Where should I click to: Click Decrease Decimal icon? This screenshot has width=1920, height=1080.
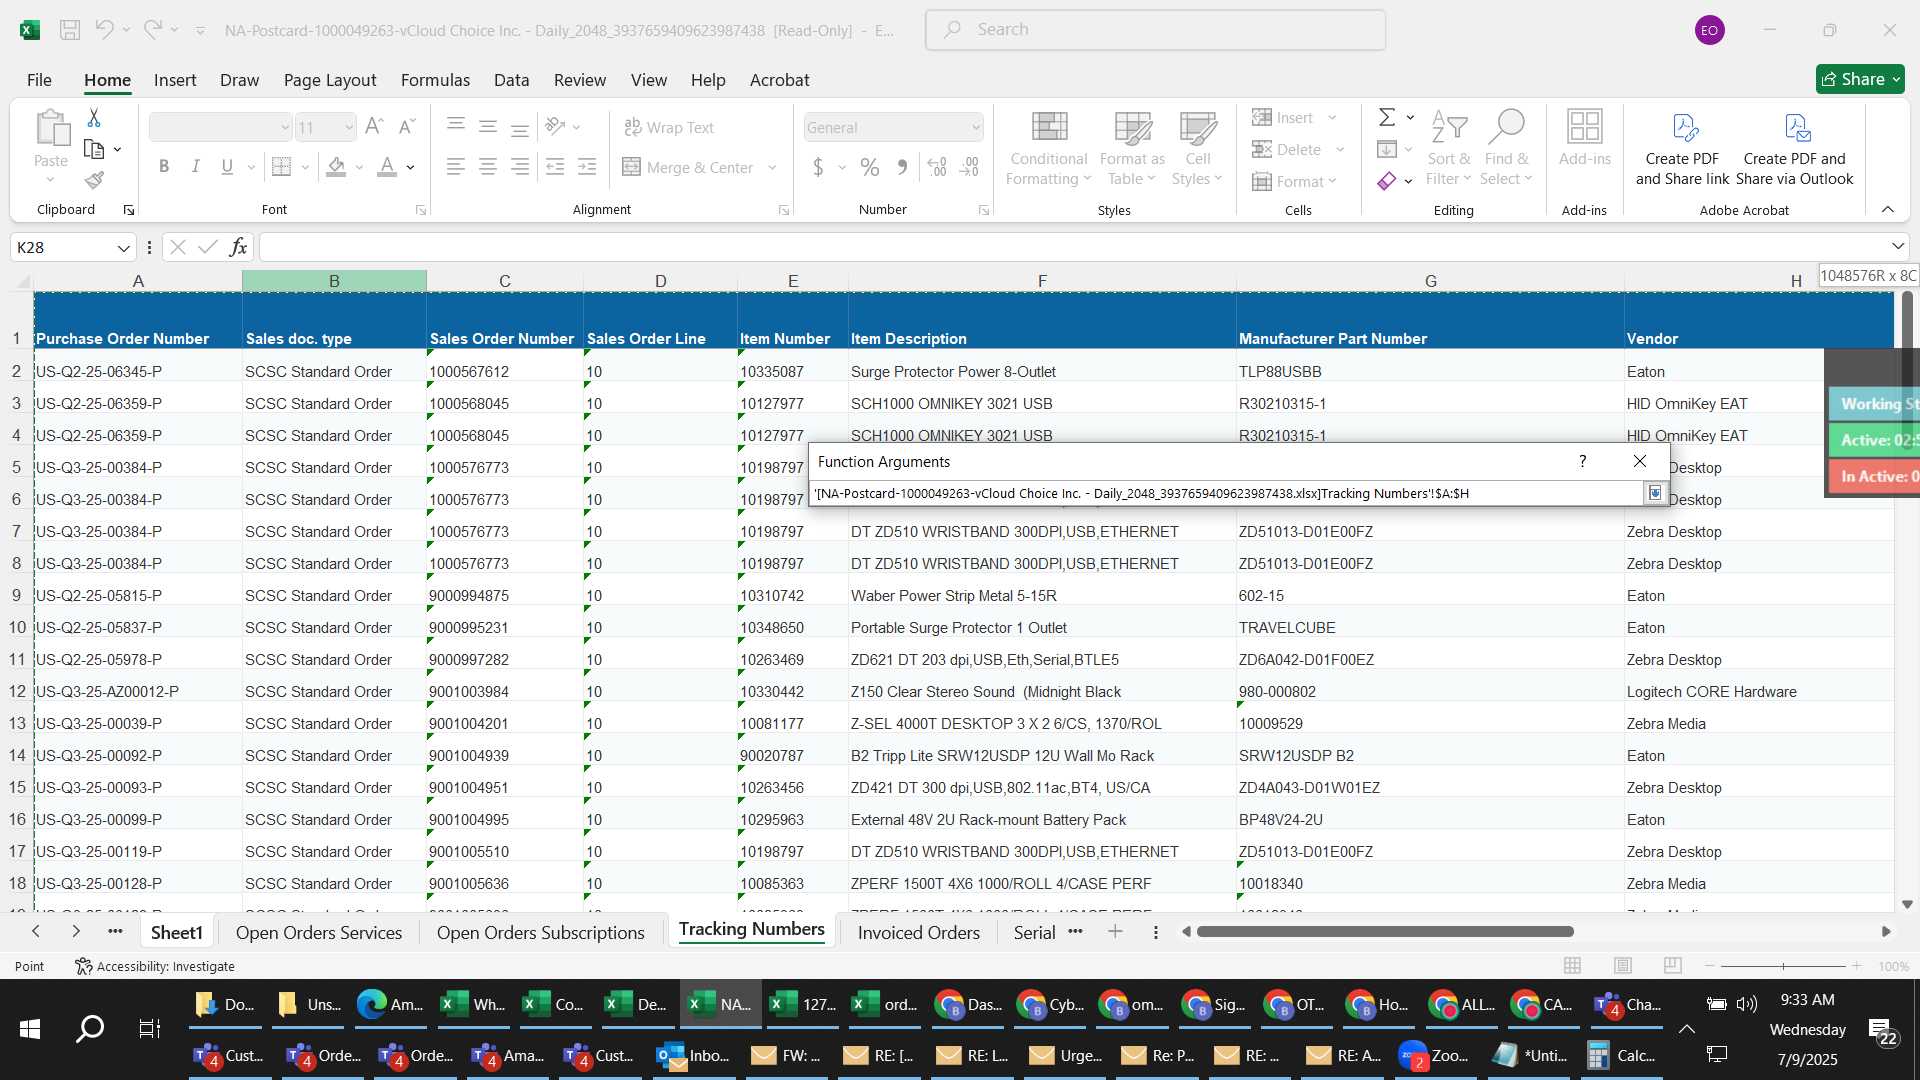pos(969,167)
